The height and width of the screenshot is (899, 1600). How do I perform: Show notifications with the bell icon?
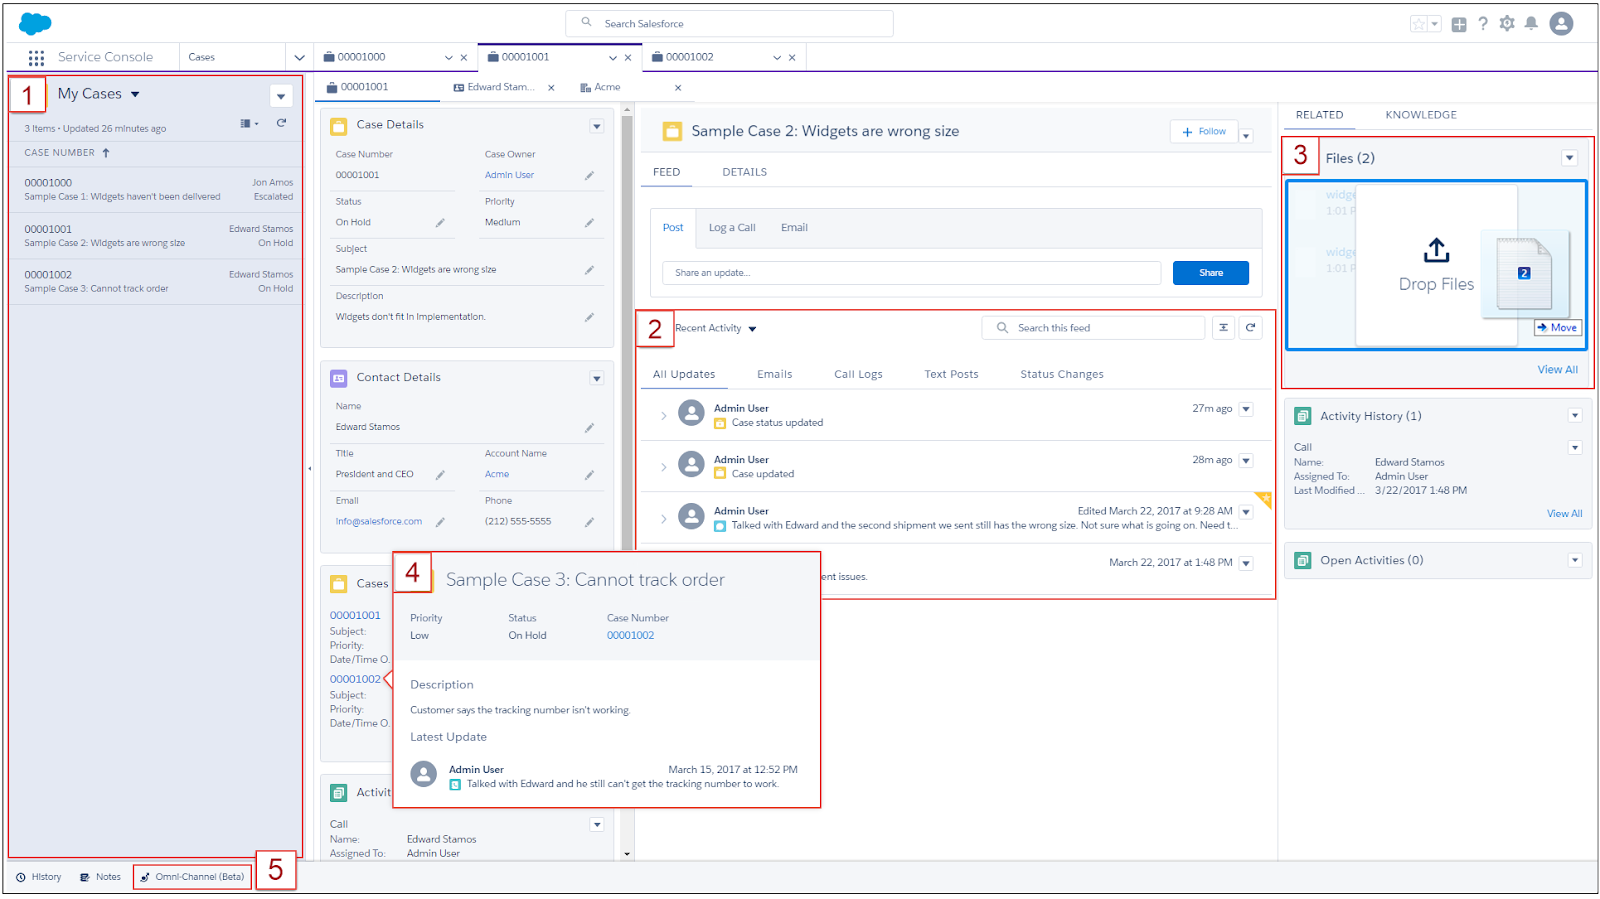pos(1531,24)
